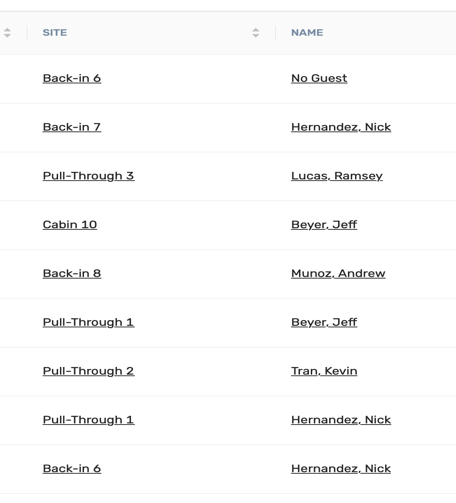Select the SITE column header label
This screenshot has width=456, height=503.
pyautogui.click(x=55, y=33)
